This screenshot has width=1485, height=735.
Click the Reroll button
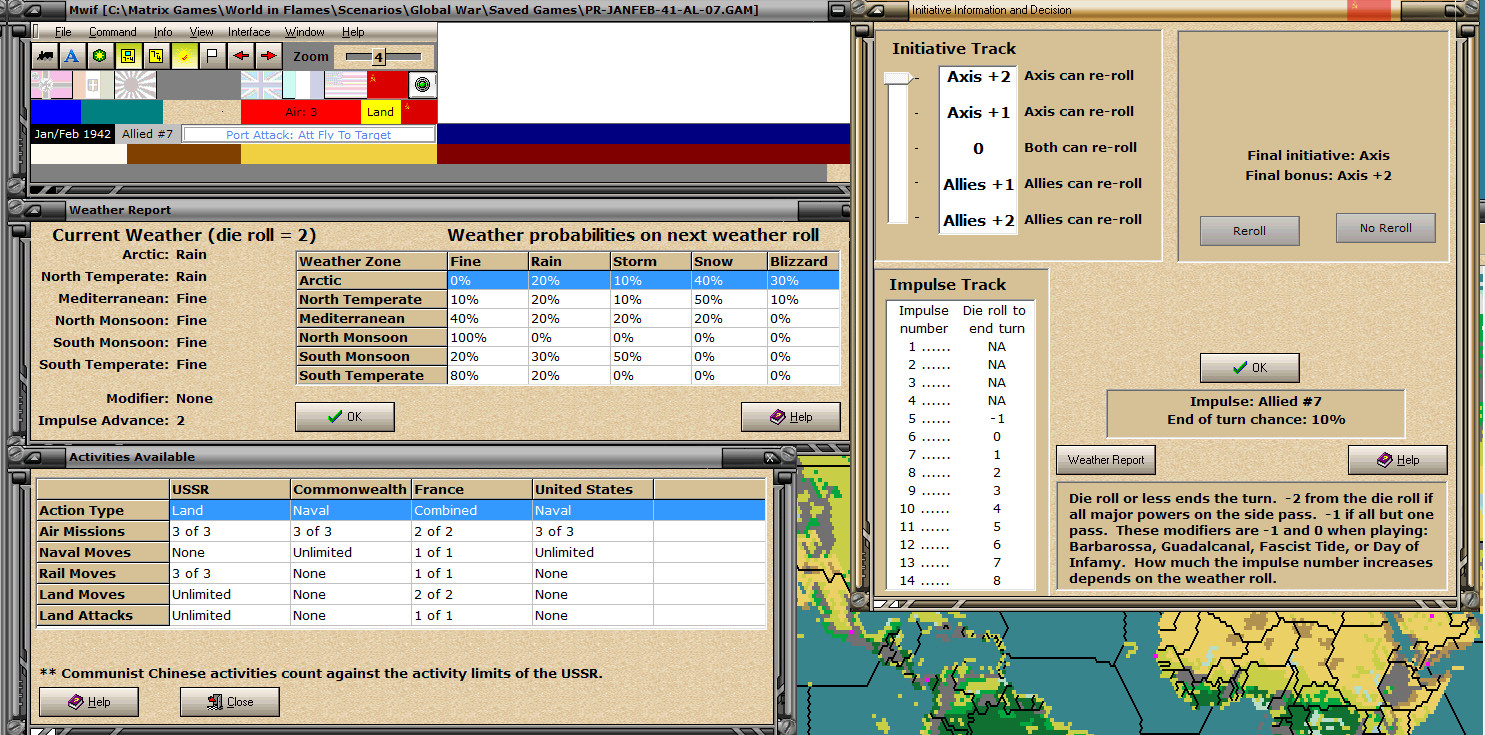[x=1249, y=231]
